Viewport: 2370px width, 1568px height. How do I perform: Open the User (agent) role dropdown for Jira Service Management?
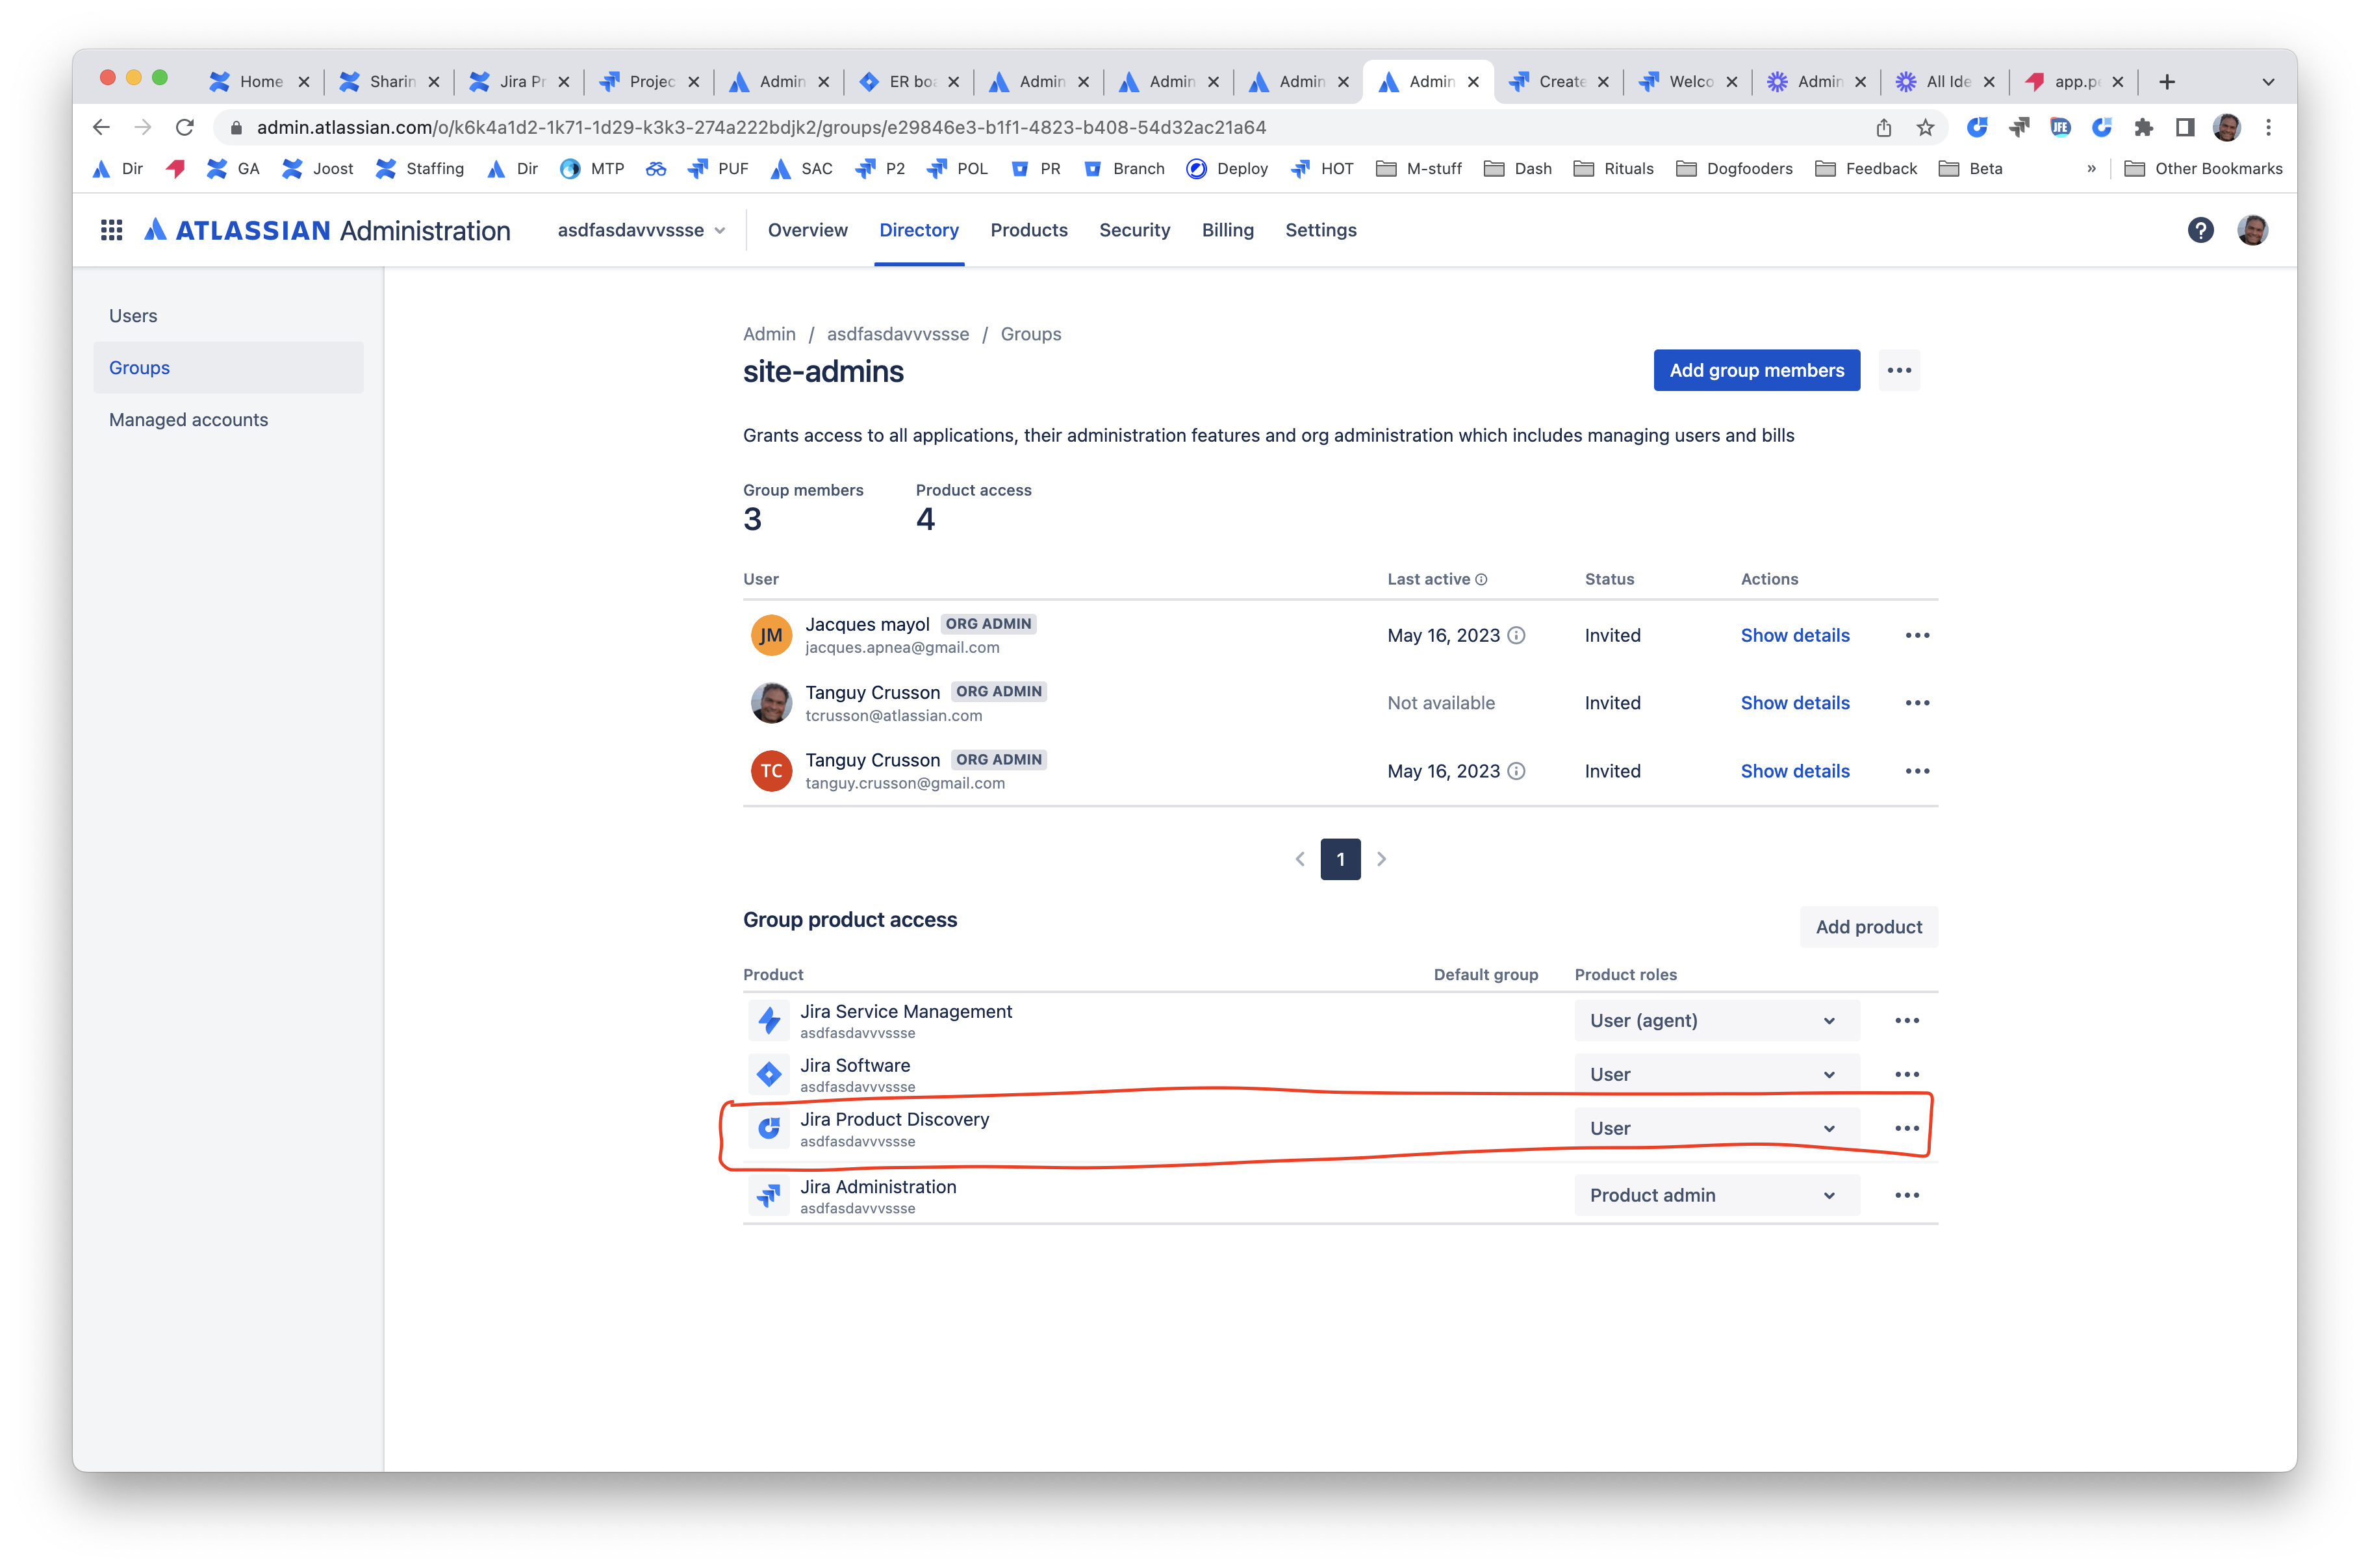click(x=1717, y=1020)
